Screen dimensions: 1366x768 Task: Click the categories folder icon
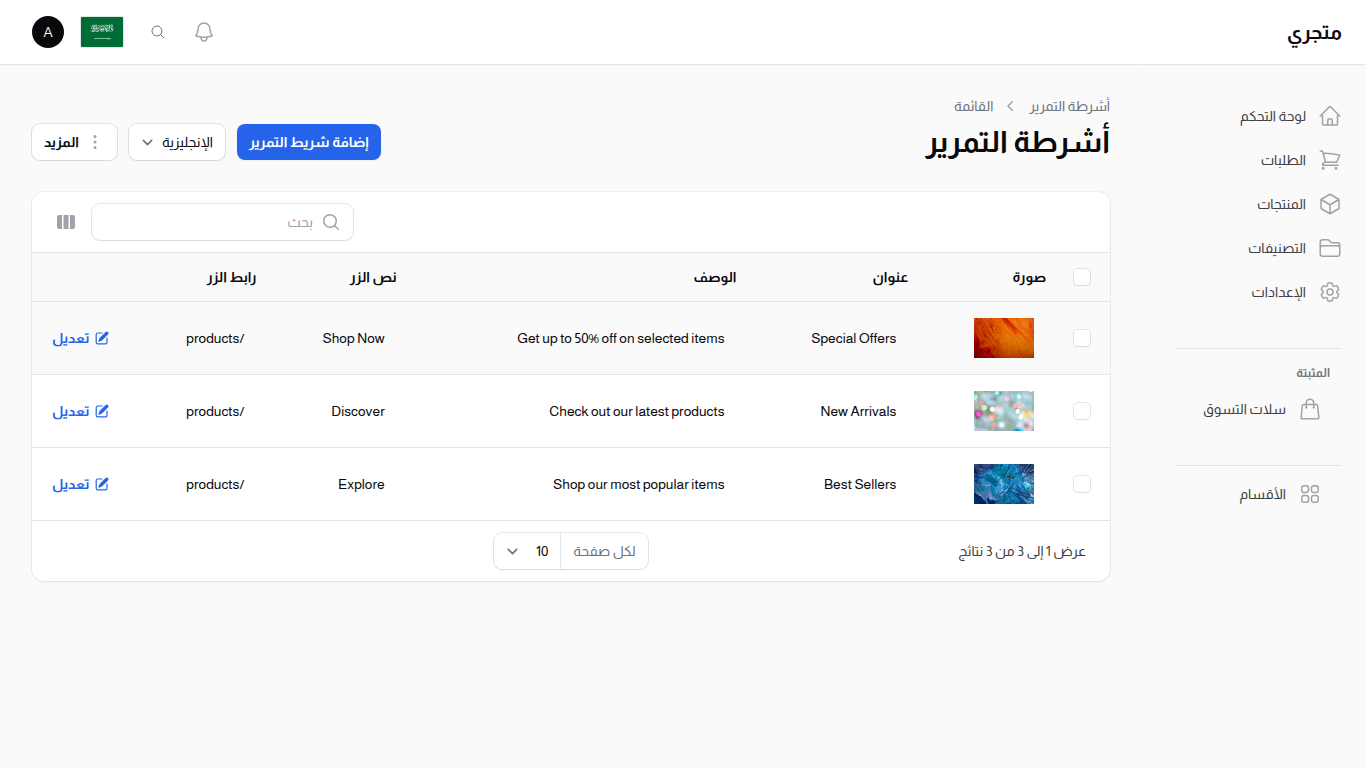(x=1330, y=247)
